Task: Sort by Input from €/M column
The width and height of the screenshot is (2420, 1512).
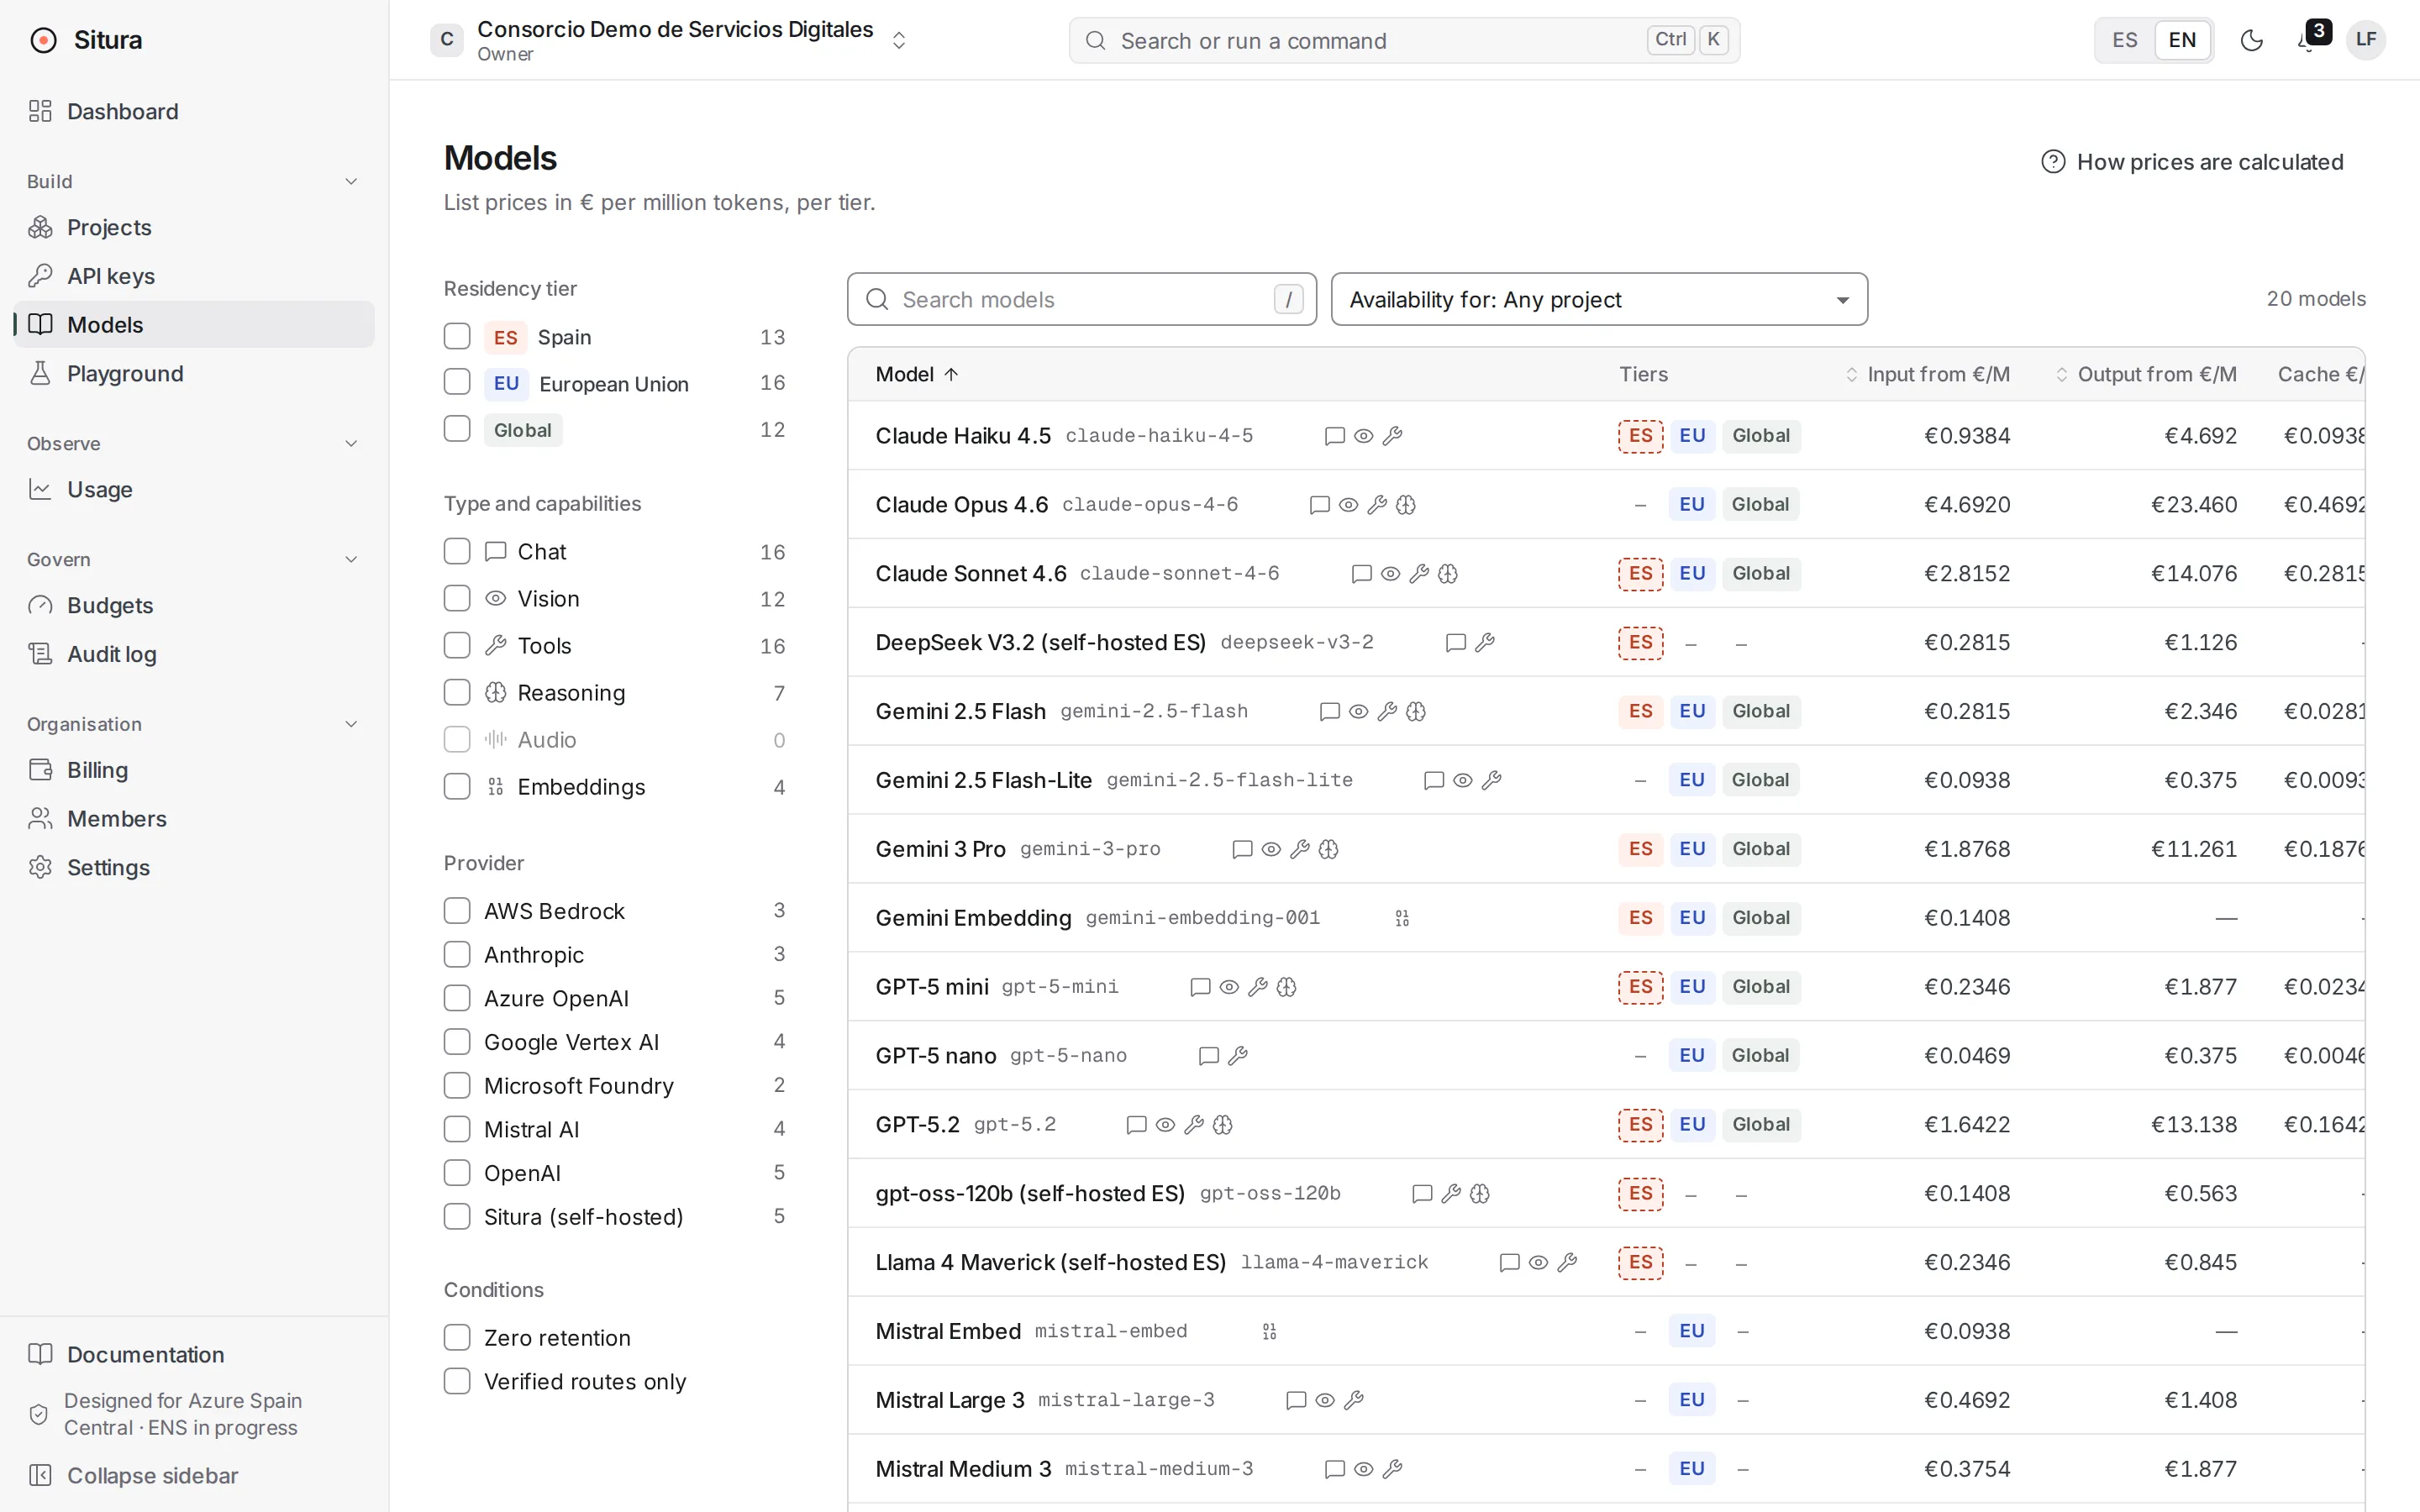Action: (1927, 374)
